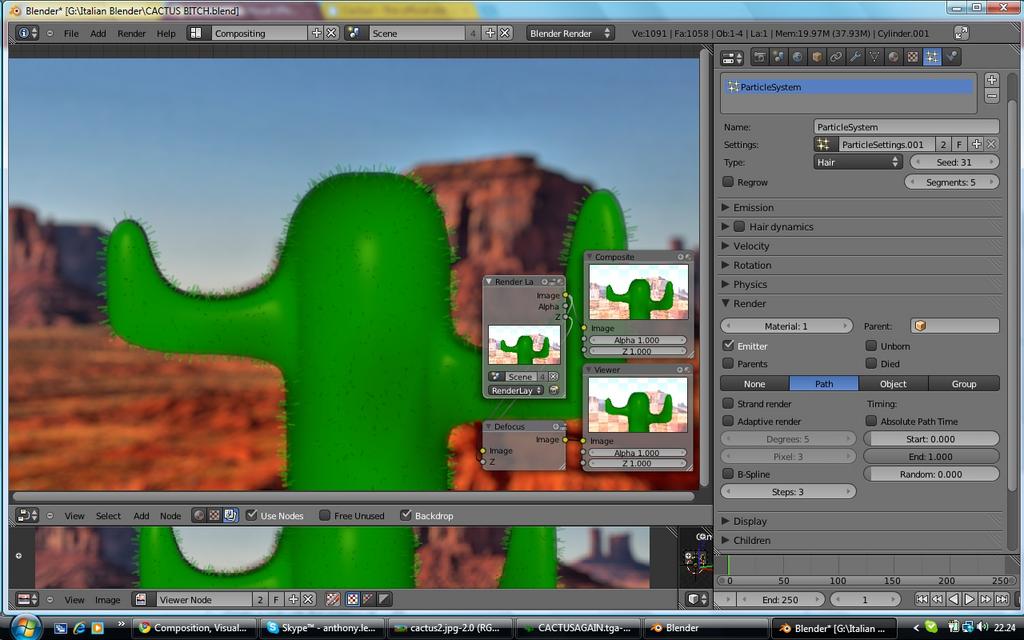This screenshot has height=640, width=1024.
Task: Select texture nodes tree type icon
Action: click(x=215, y=515)
